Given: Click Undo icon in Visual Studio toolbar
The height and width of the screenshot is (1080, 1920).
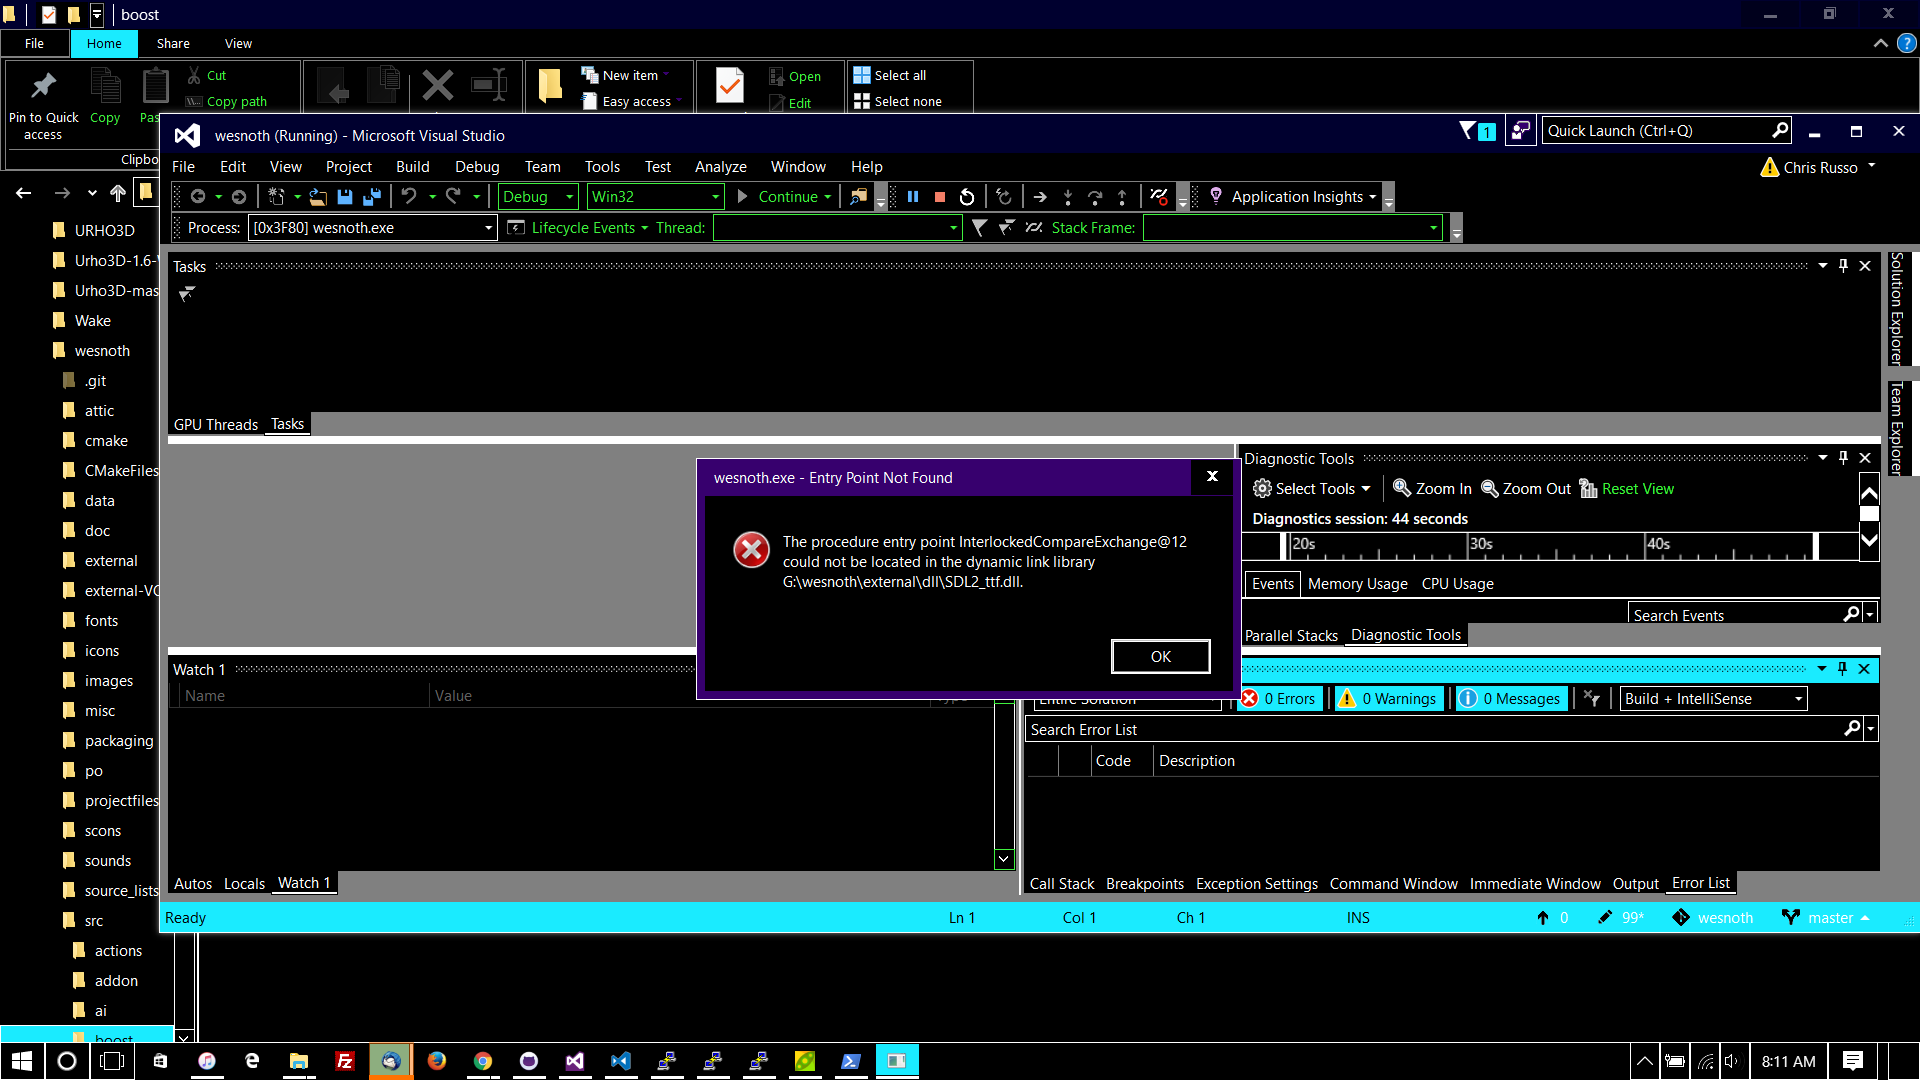Looking at the screenshot, I should point(408,197).
